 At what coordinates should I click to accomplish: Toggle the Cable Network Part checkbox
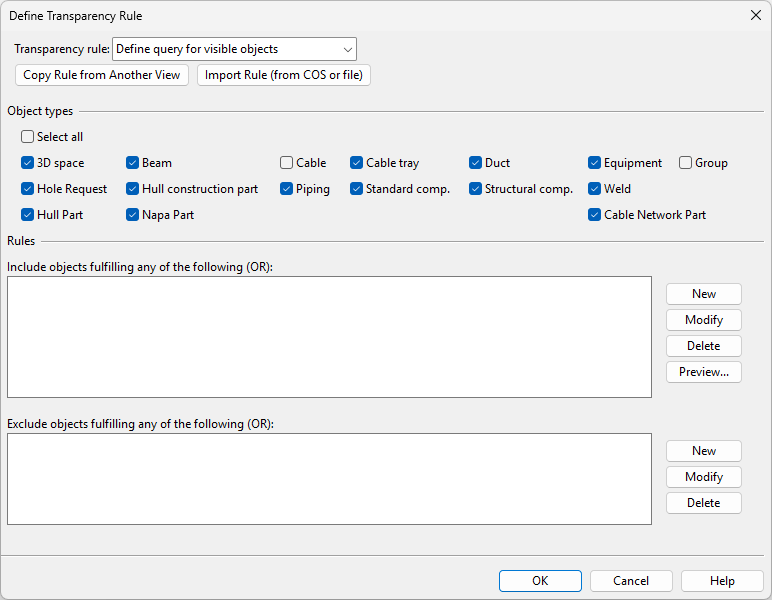595,215
